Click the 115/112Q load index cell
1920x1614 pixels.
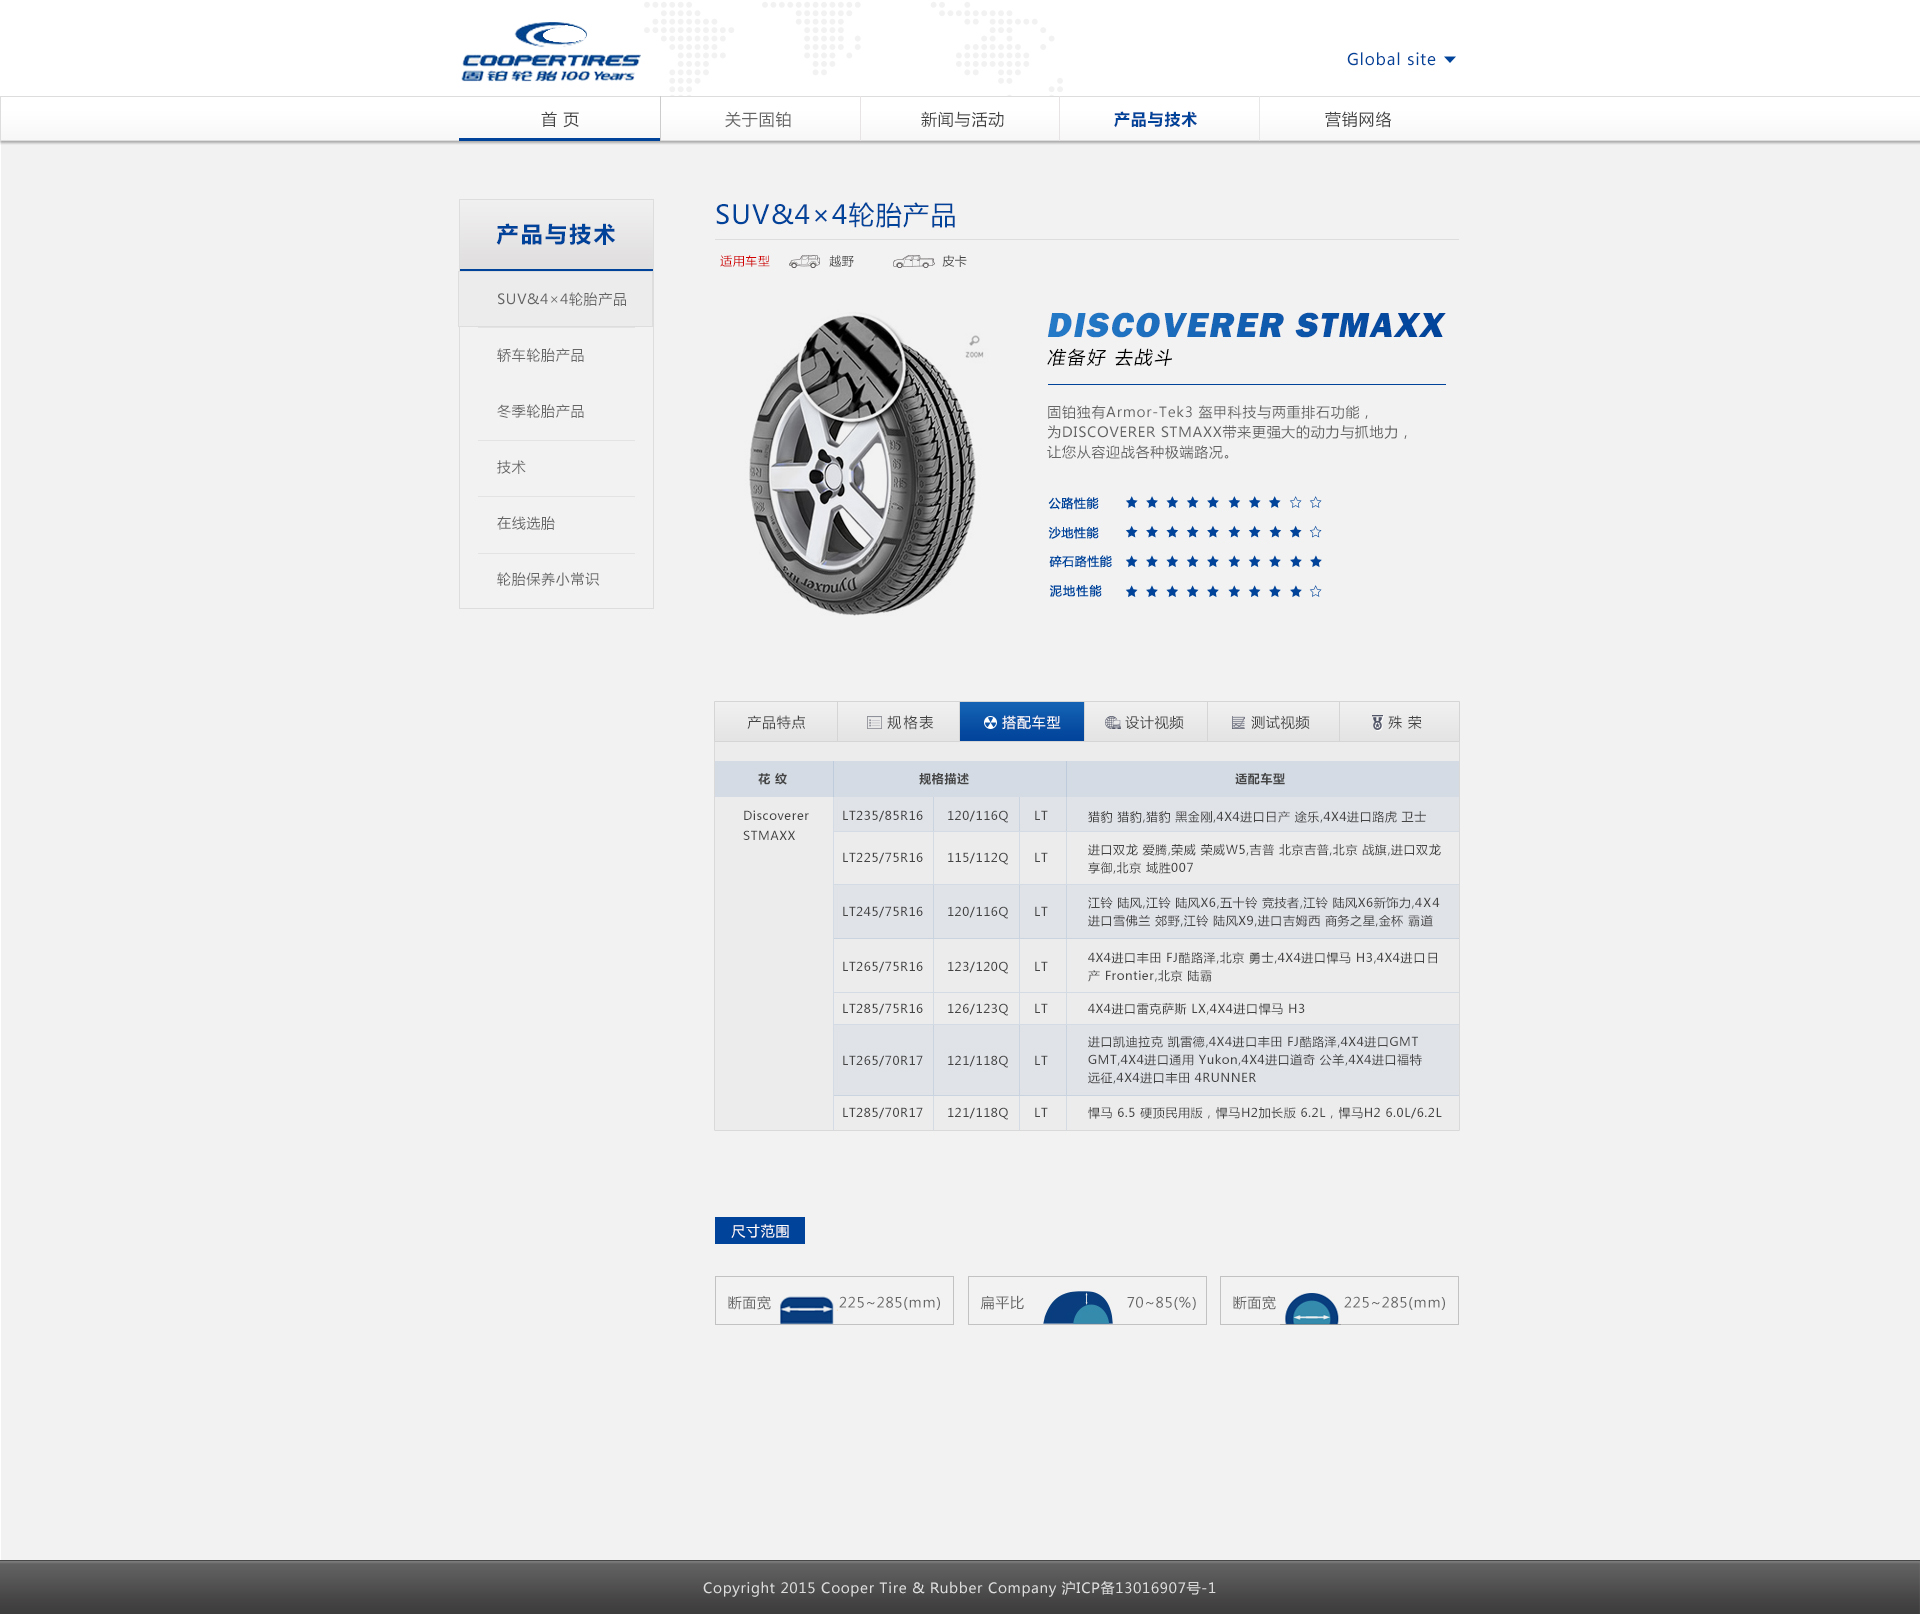coord(977,858)
